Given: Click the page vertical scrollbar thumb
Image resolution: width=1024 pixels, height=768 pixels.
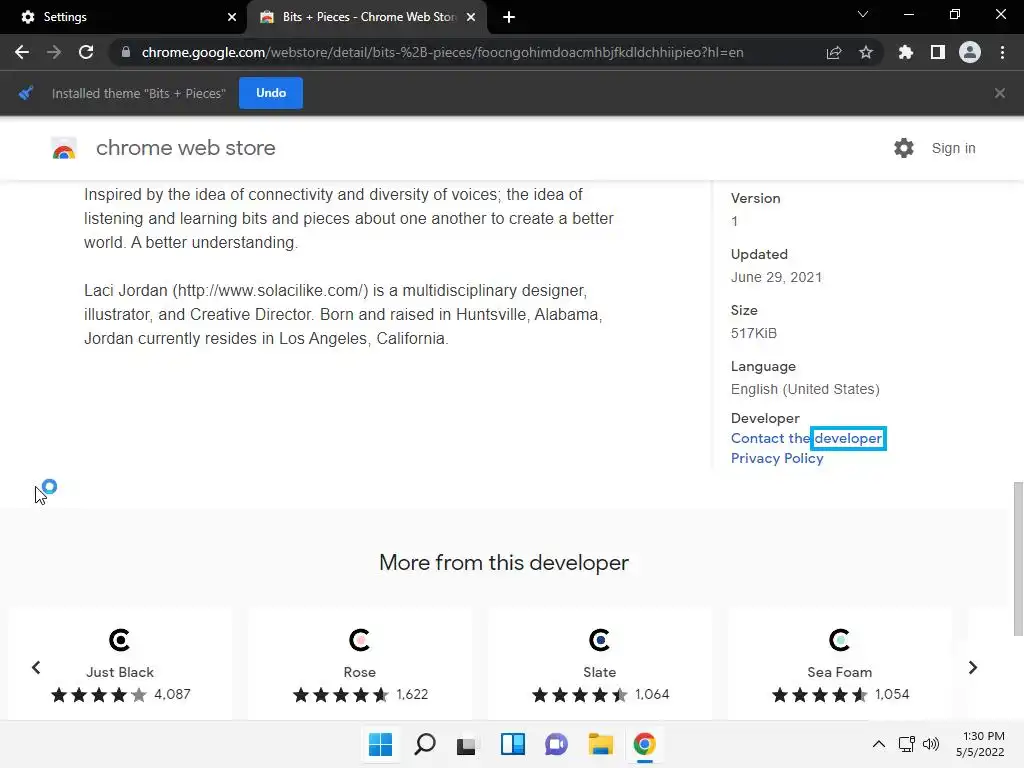Looking at the screenshot, I should 1017,558.
